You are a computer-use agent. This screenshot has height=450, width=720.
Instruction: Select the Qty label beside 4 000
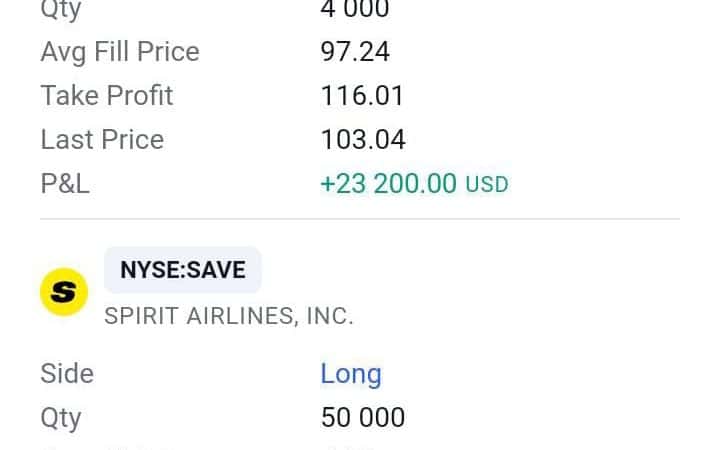(61, 10)
